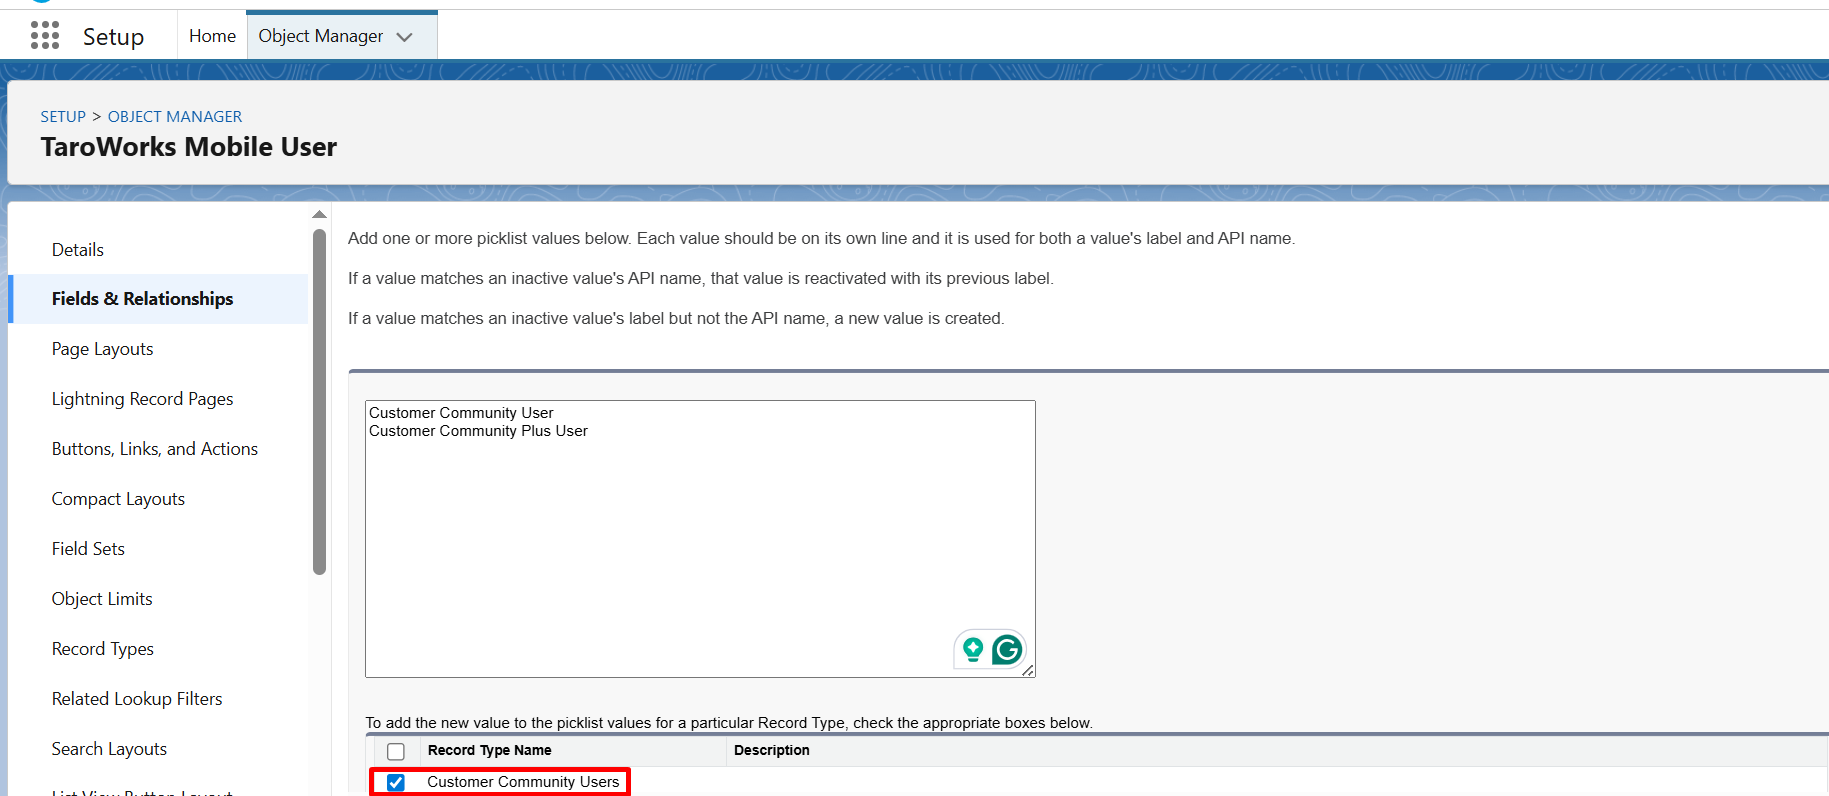Open Page Layouts in sidebar
The width and height of the screenshot is (1829, 796).
tap(103, 349)
